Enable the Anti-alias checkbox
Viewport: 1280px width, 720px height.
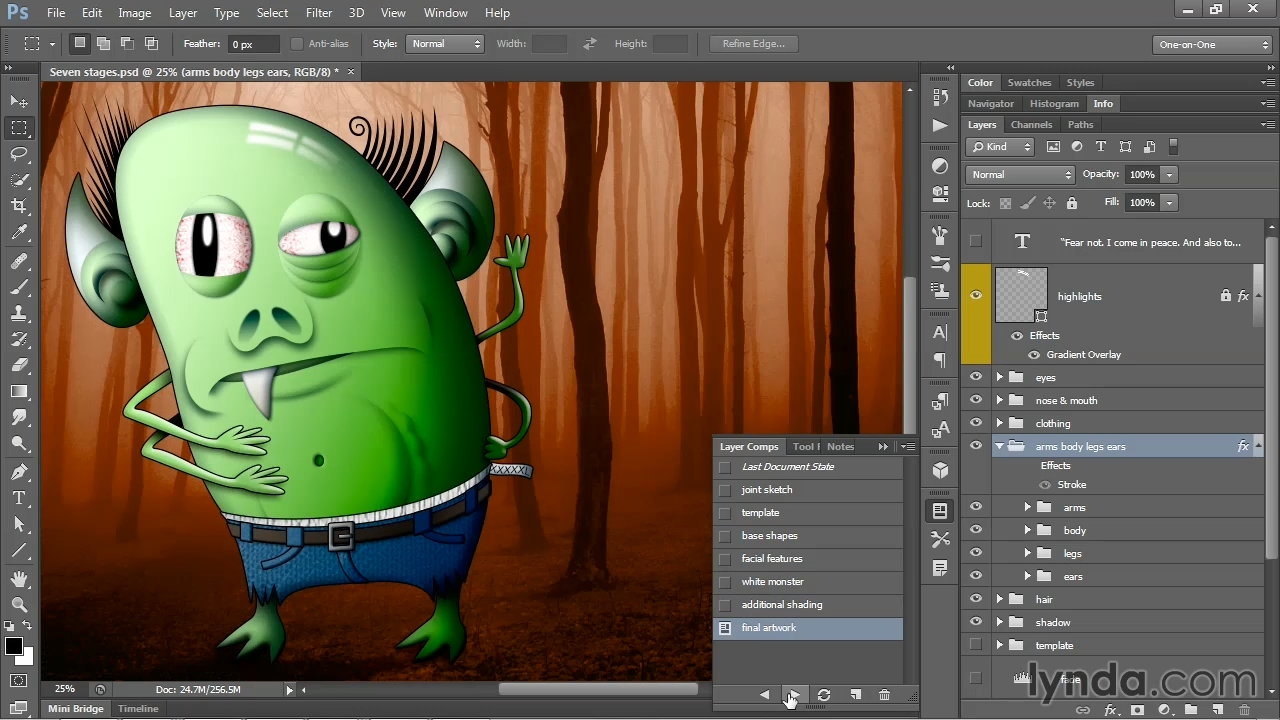click(297, 44)
